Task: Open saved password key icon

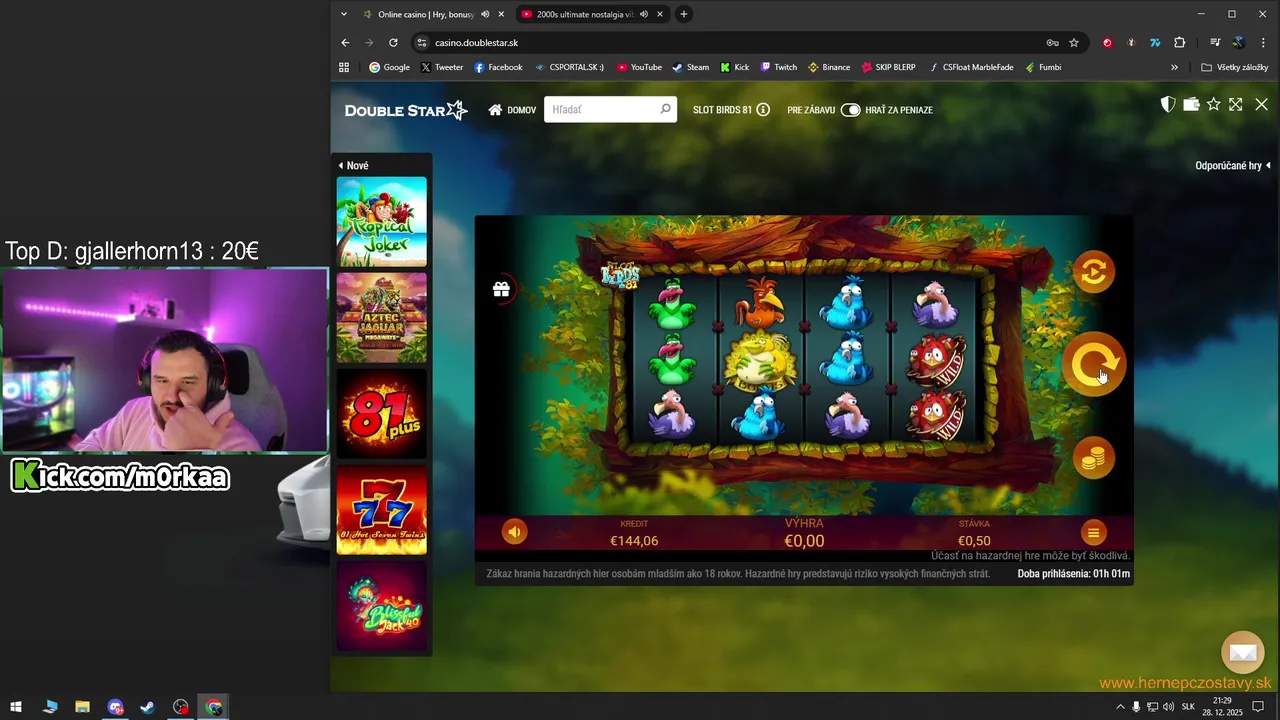Action: click(x=1052, y=43)
